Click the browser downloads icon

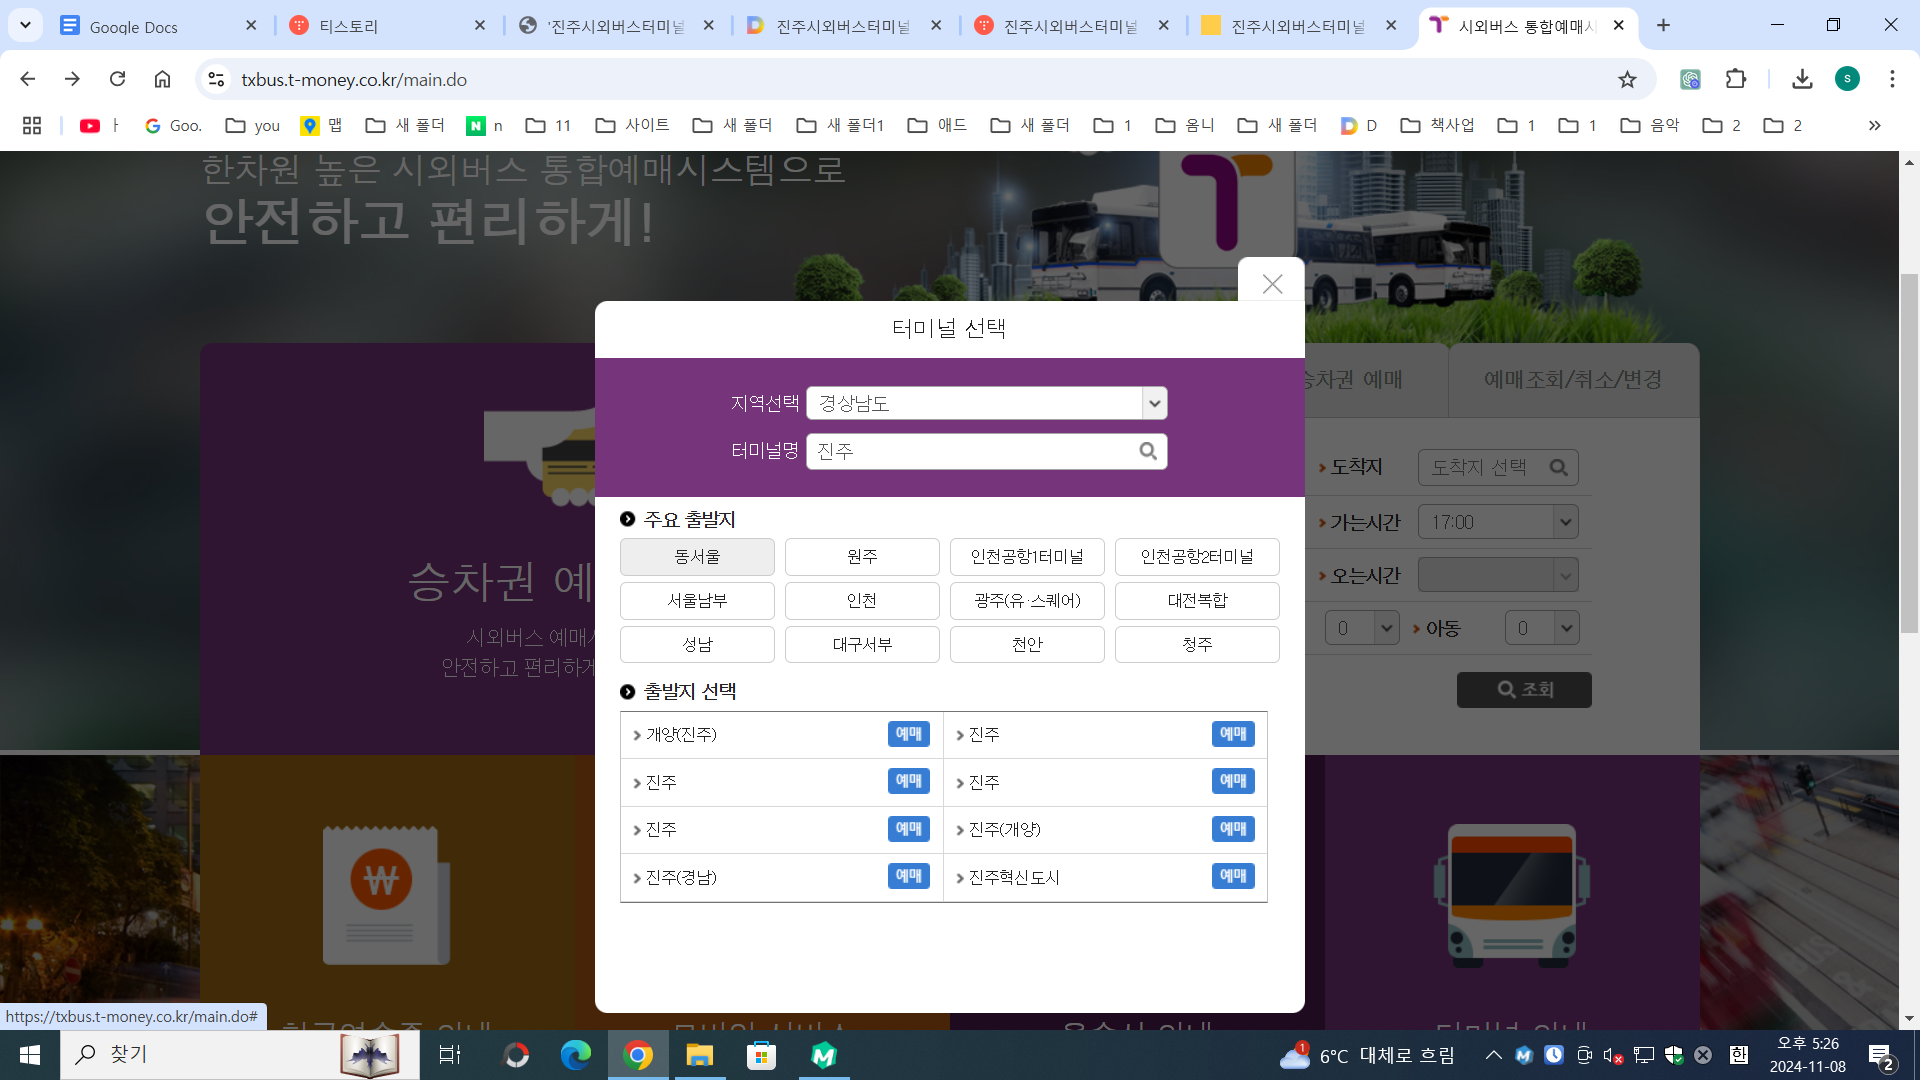pos(1802,79)
